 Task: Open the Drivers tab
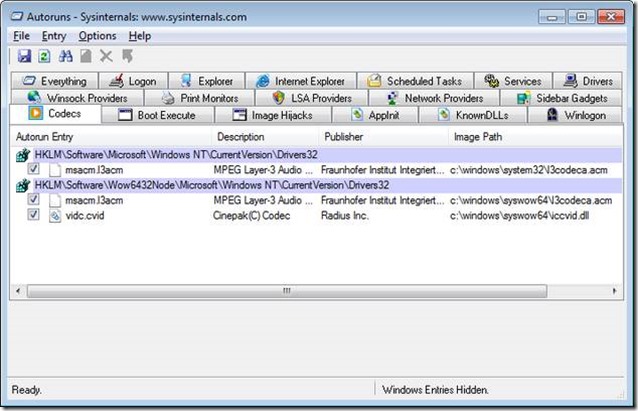(588, 81)
